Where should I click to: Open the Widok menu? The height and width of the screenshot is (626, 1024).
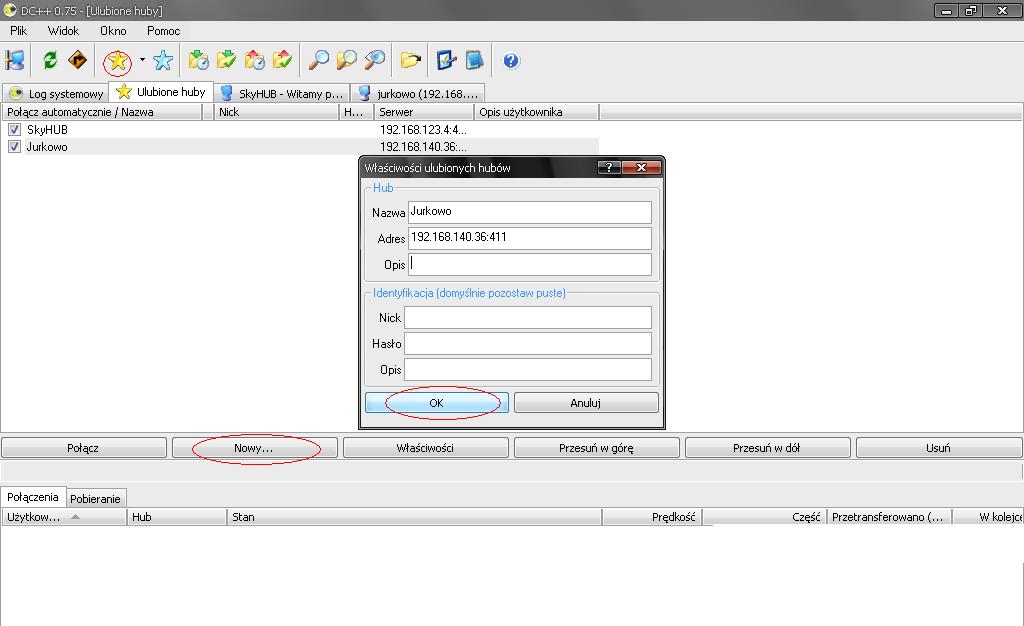tap(63, 31)
